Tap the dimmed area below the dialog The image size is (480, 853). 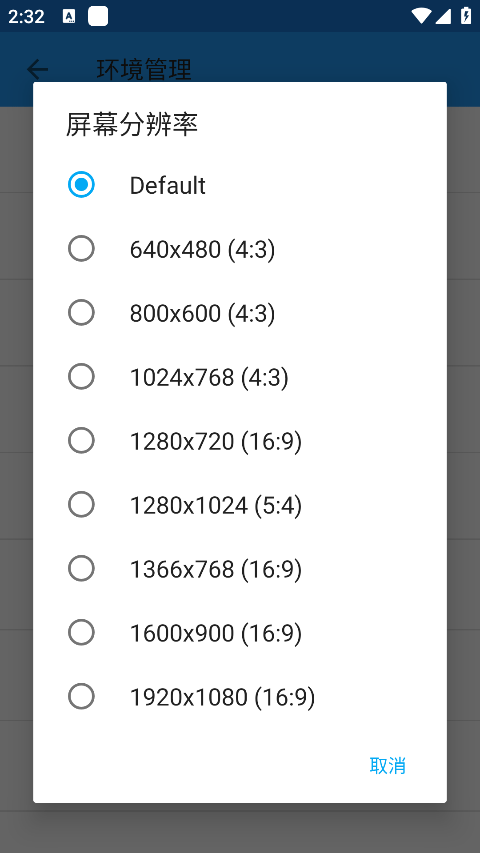pyautogui.click(x=239, y=828)
